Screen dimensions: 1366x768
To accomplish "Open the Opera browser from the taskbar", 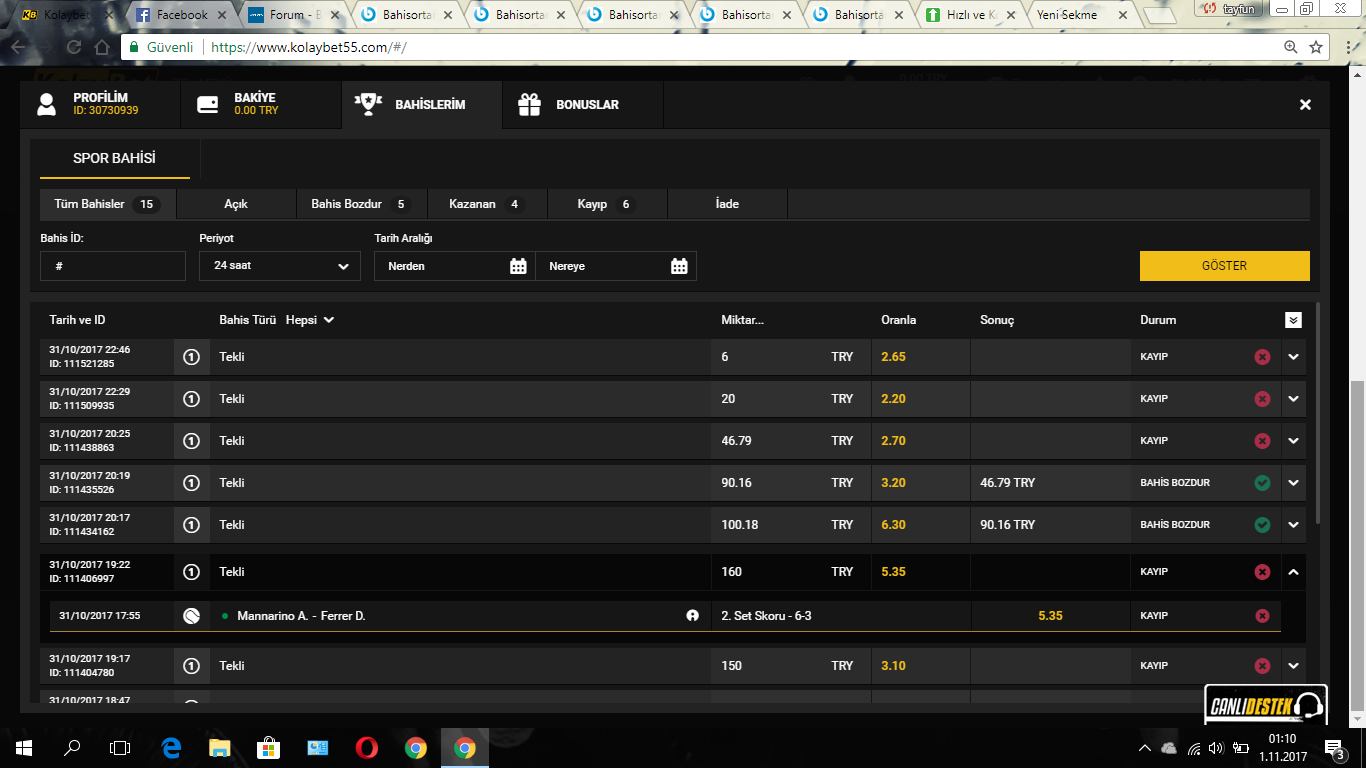I will [367, 747].
